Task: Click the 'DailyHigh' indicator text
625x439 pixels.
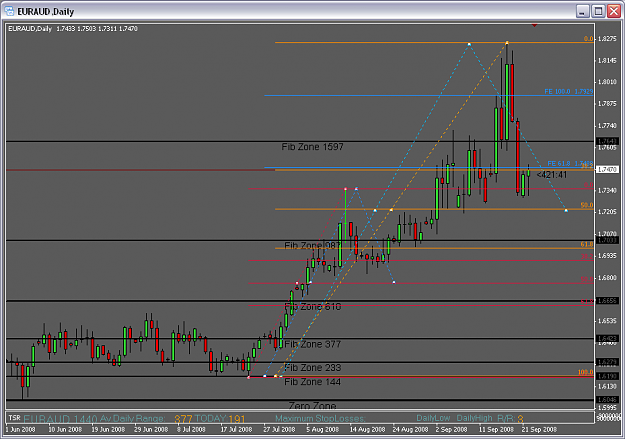Action: (474, 418)
